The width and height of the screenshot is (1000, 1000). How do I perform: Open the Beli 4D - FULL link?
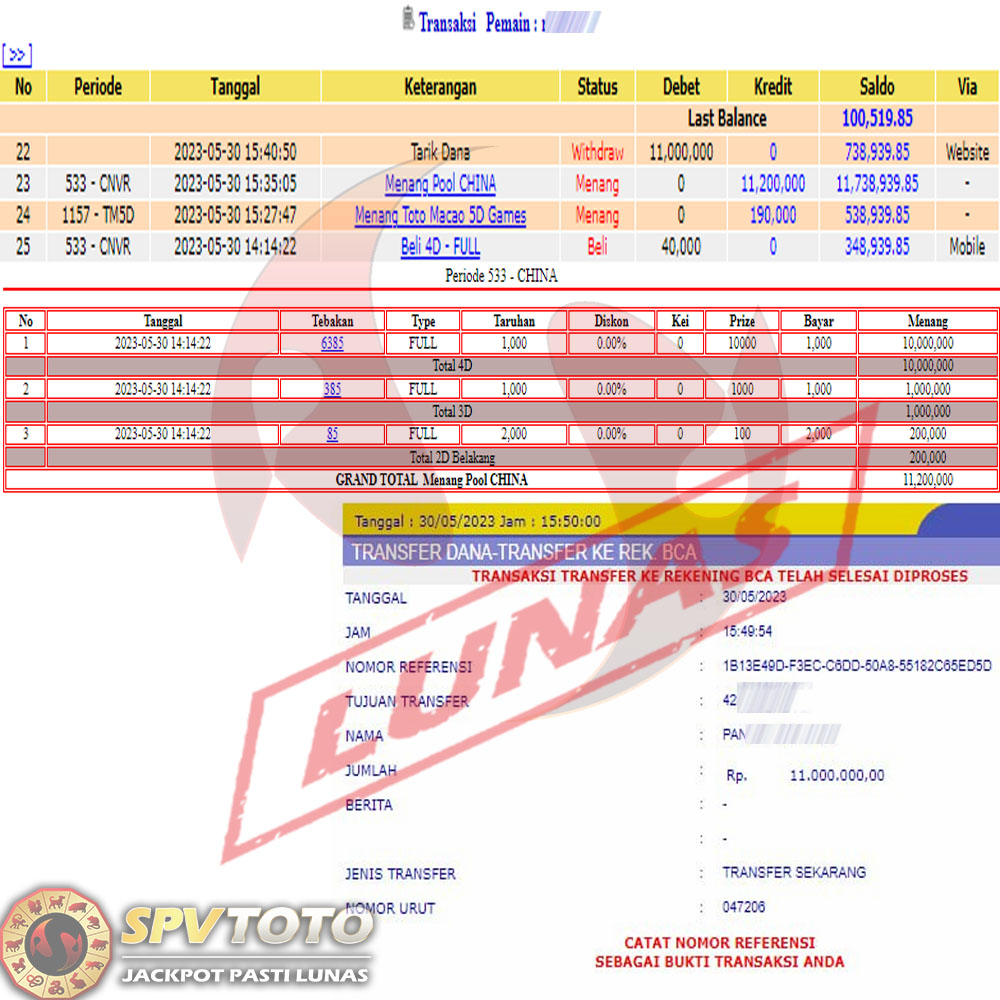[x=440, y=246]
